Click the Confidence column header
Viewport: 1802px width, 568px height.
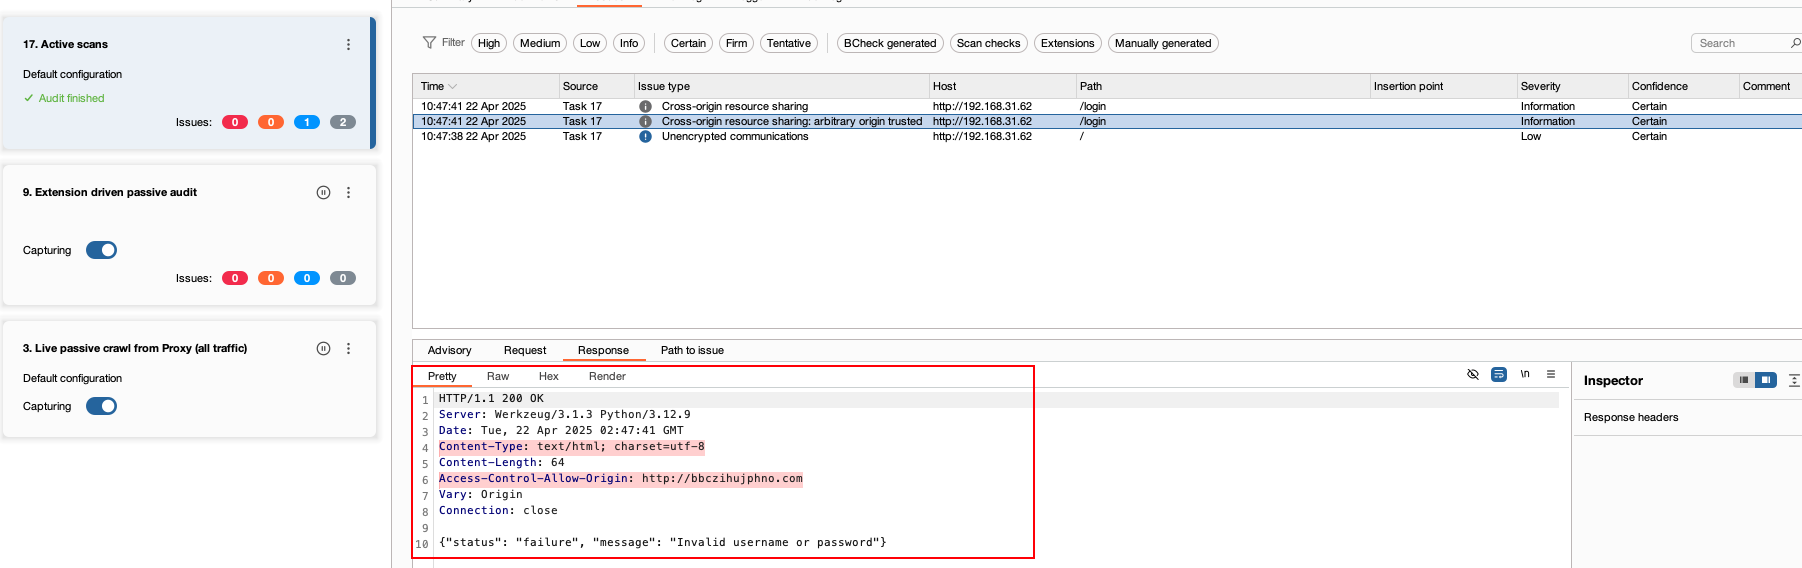pos(1682,86)
